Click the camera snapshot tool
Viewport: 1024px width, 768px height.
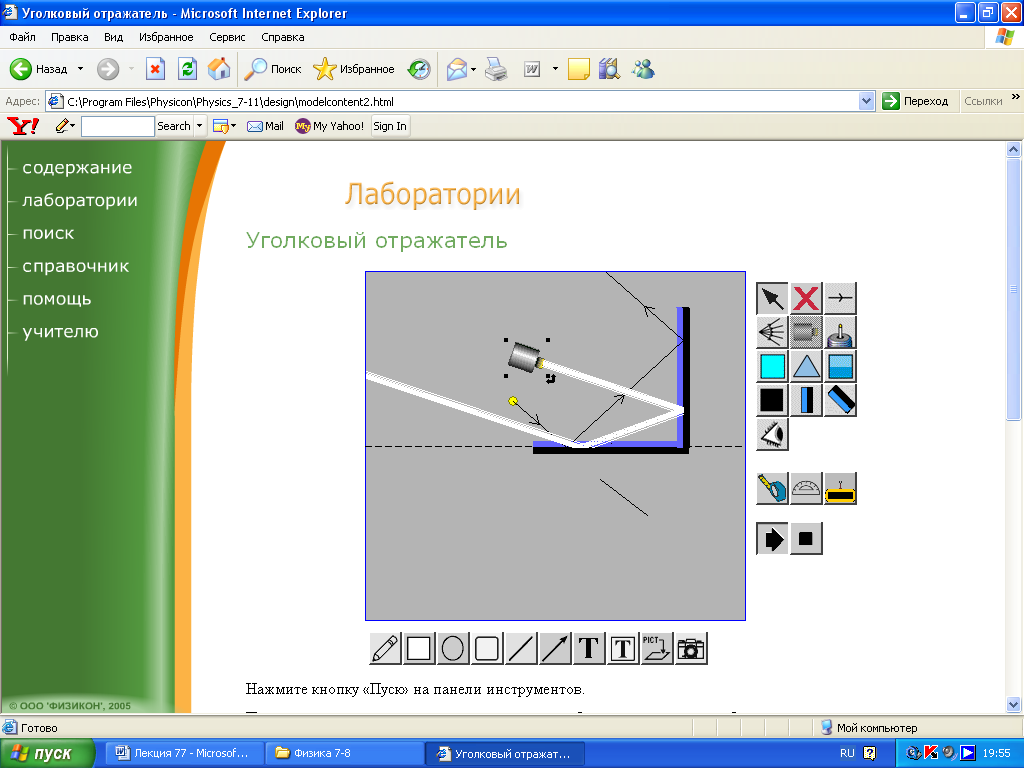coord(691,648)
